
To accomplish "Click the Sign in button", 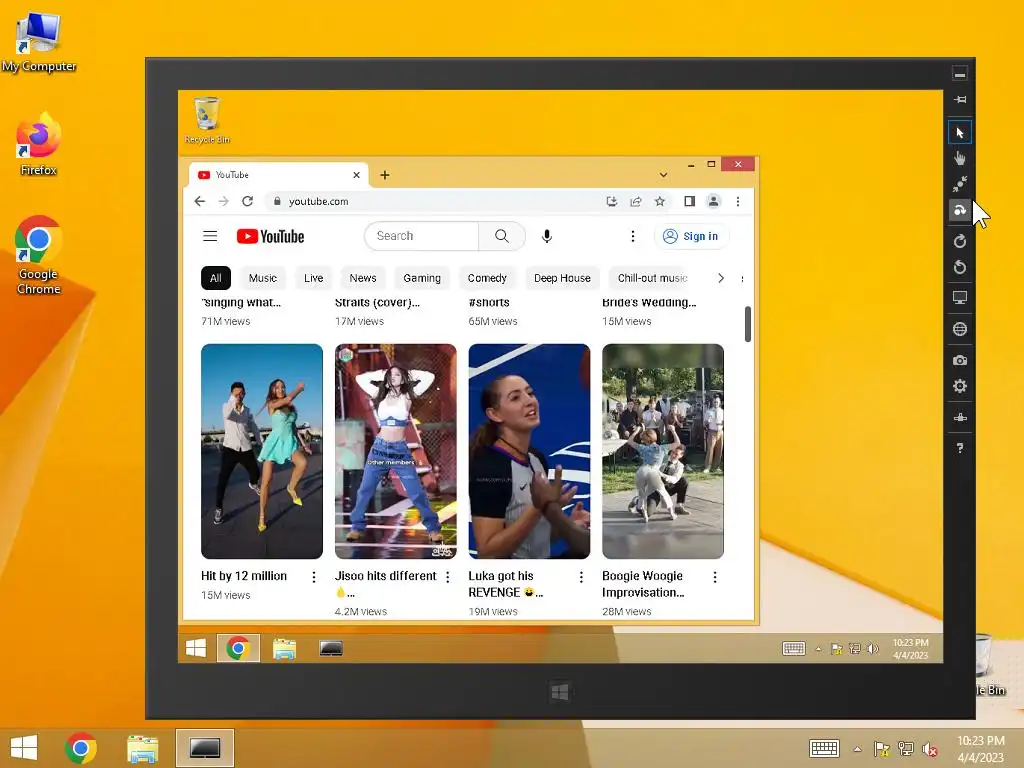I will click(x=691, y=236).
